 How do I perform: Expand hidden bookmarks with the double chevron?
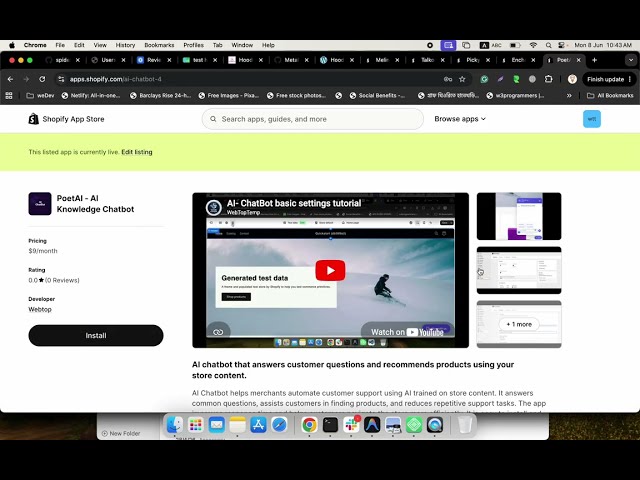569,96
